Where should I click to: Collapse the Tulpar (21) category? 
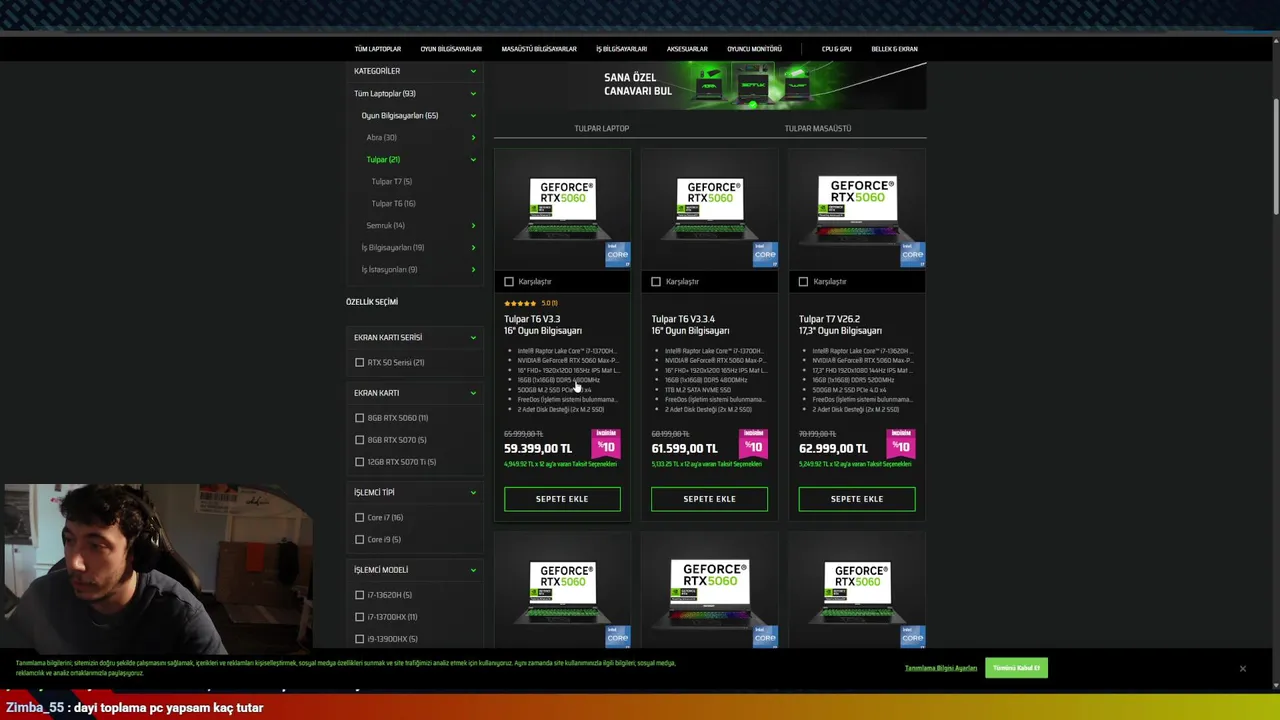(x=473, y=159)
